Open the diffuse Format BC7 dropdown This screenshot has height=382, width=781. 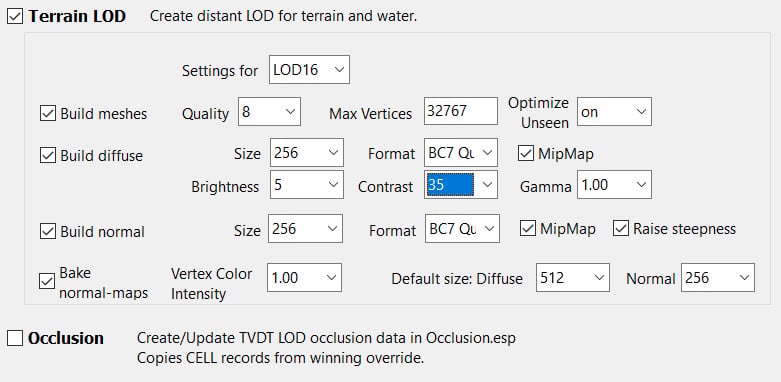pos(461,152)
